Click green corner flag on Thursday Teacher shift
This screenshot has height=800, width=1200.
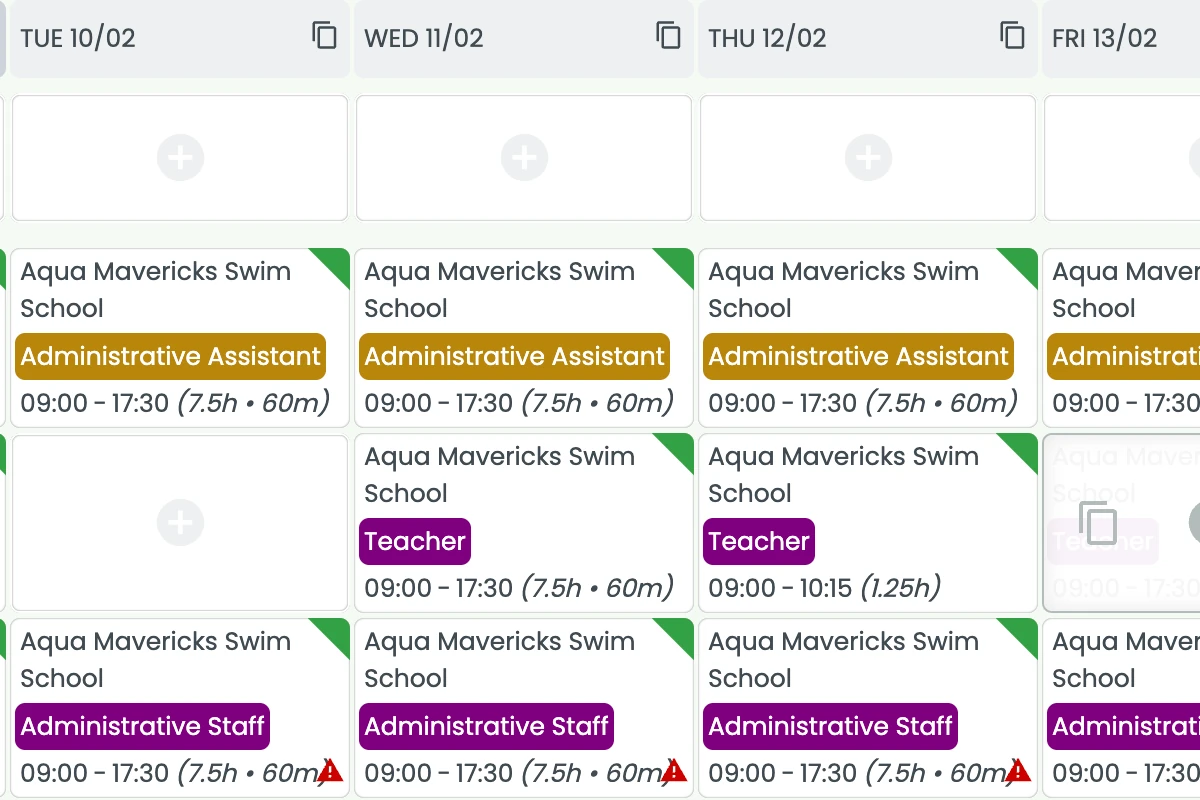coord(1022,449)
